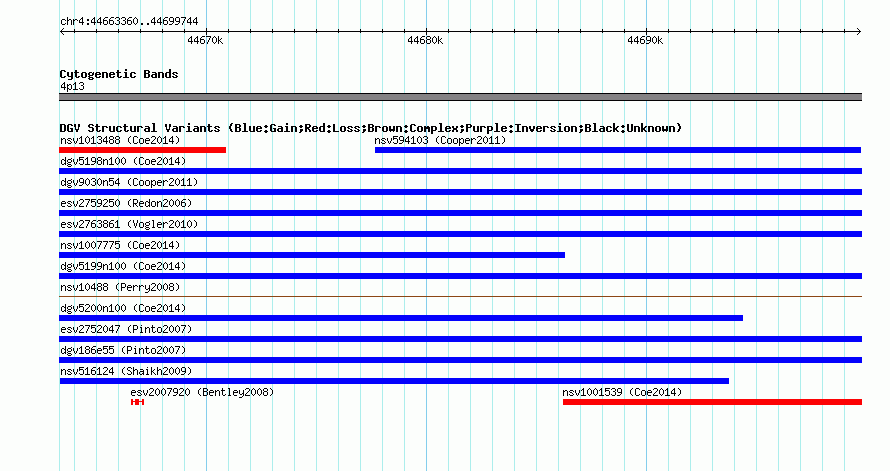890x471 pixels.
Task: Click the thin brown nsv10488 complex line
Action: [460, 296]
